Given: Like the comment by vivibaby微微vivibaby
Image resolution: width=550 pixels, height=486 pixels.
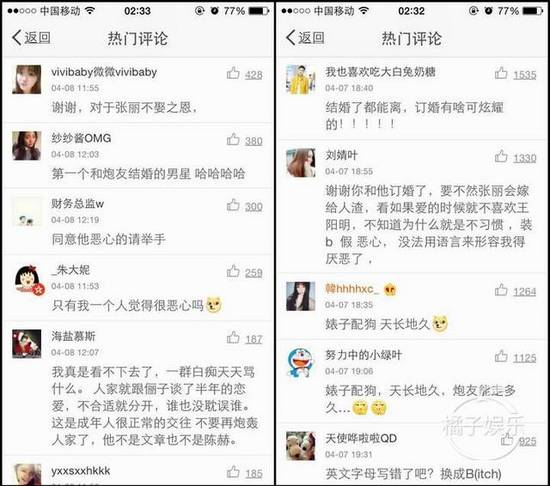Looking at the screenshot, I should (x=233, y=73).
